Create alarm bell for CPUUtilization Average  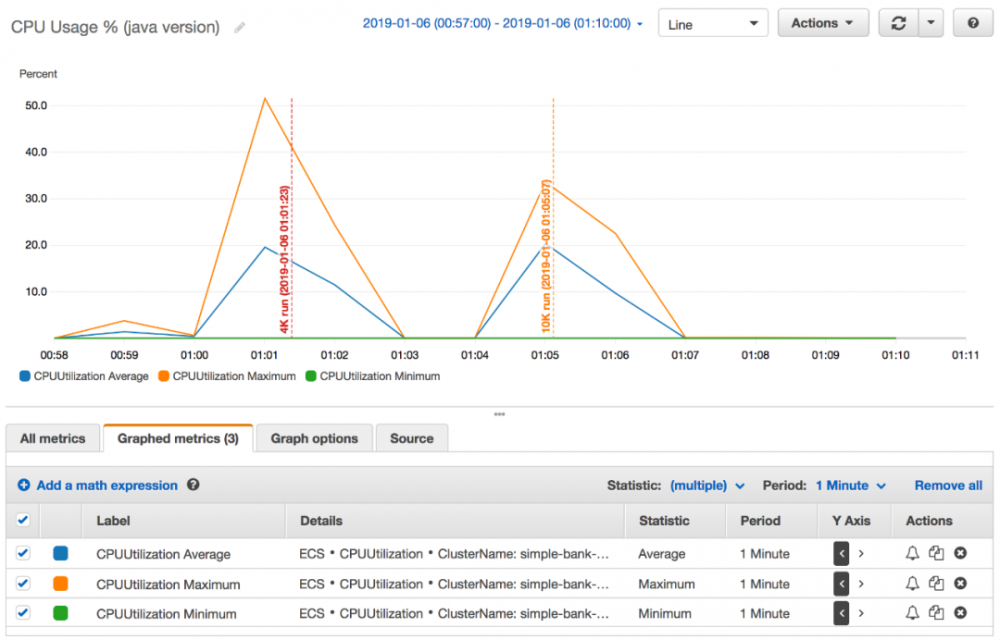click(x=913, y=553)
